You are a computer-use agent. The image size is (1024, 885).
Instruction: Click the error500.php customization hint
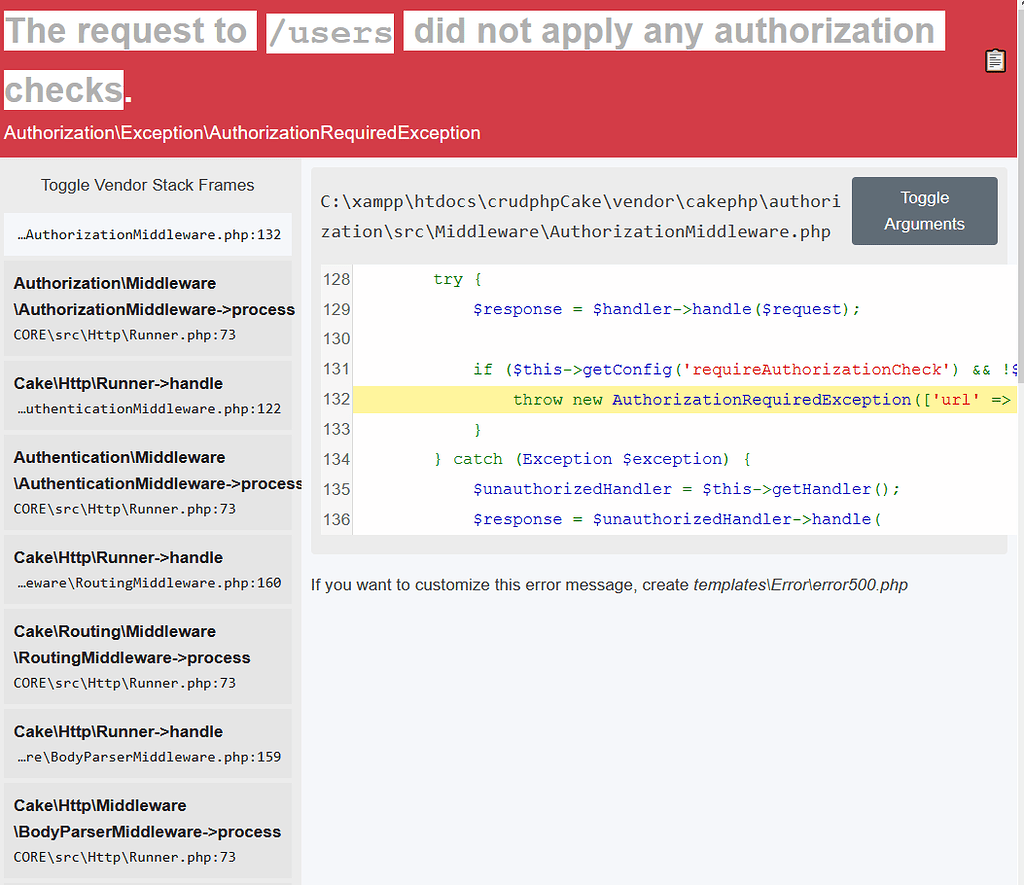[608, 585]
